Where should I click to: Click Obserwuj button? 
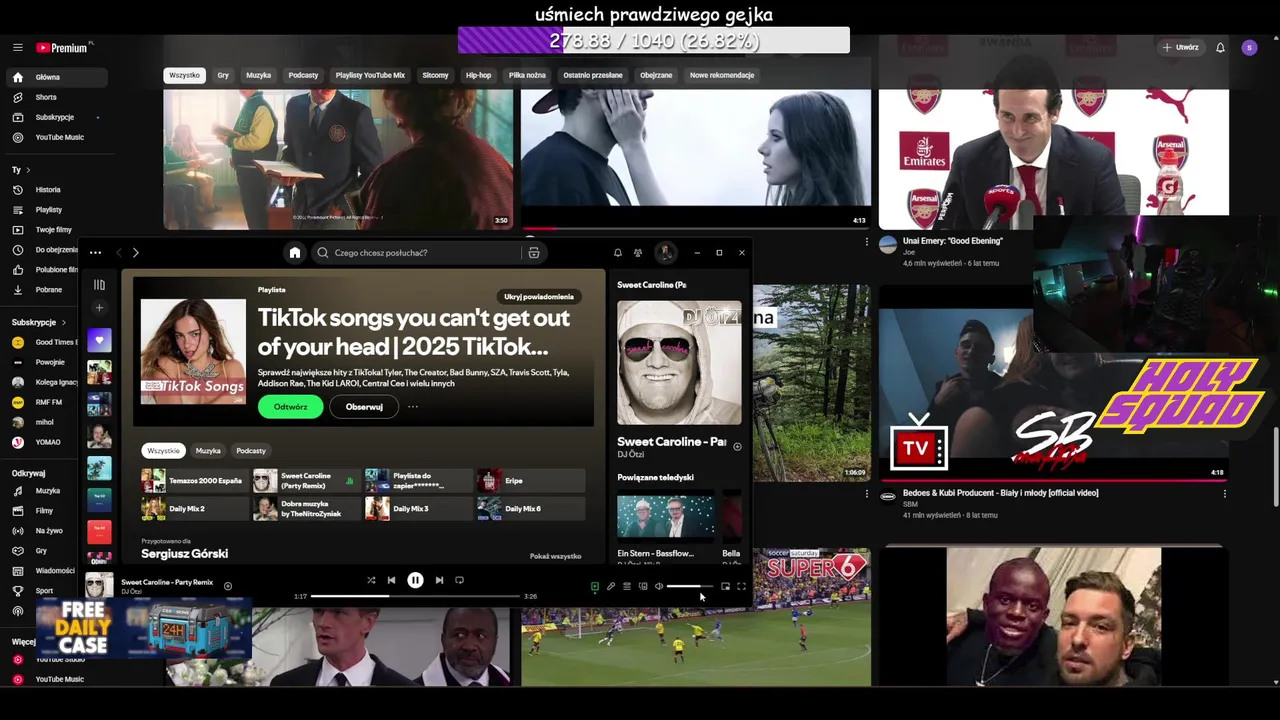tap(364, 407)
